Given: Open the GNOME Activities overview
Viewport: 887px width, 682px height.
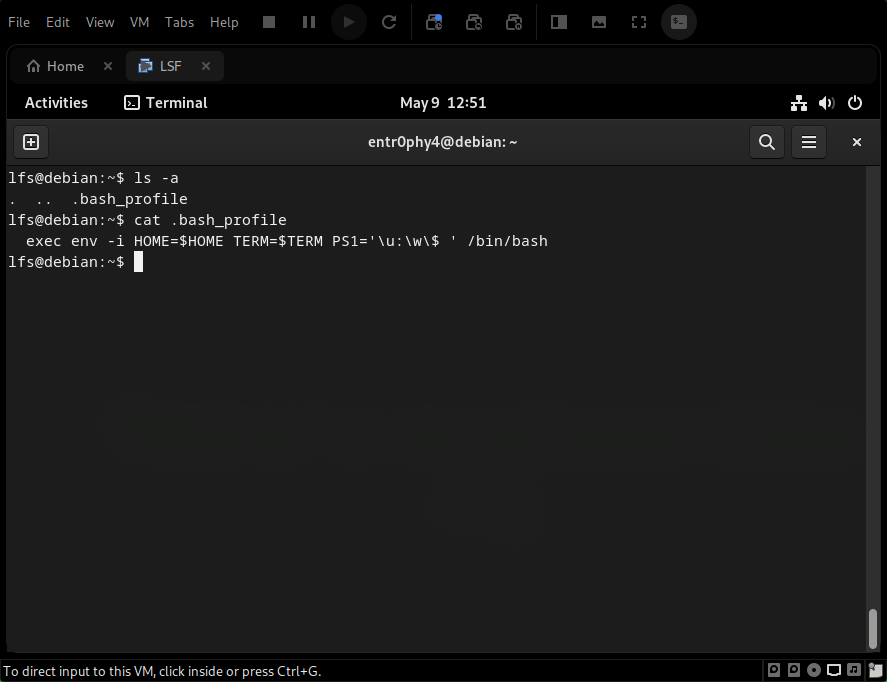Looking at the screenshot, I should coord(56,102).
